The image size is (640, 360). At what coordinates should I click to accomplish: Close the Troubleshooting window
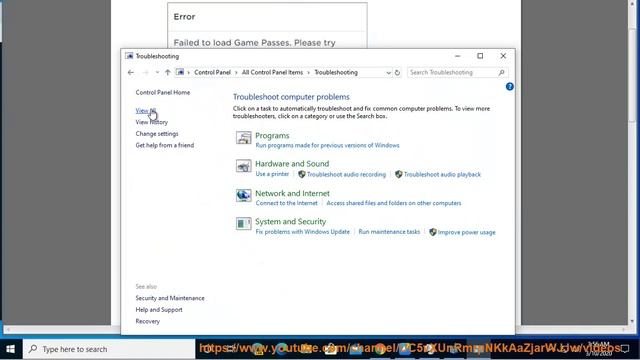503,56
